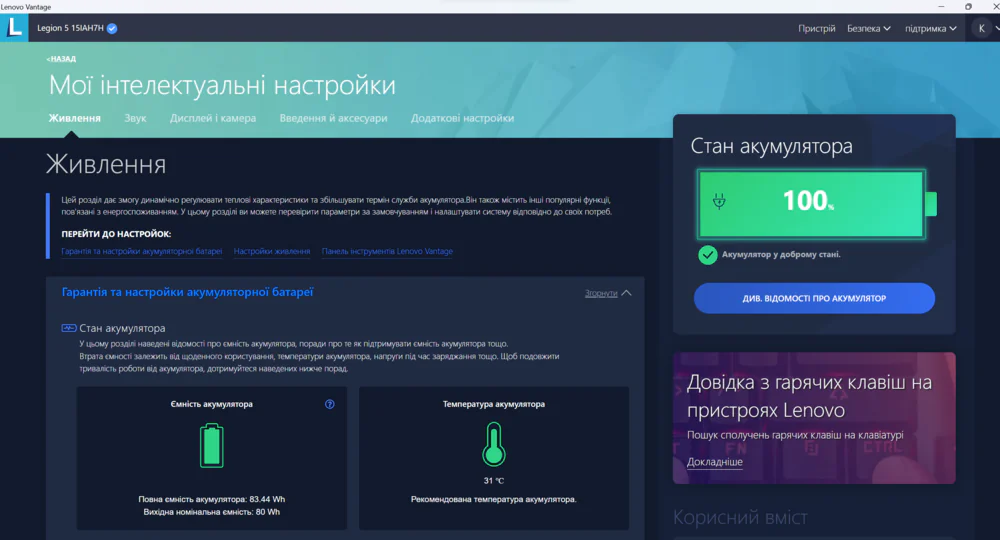Click the ПЕРЕЙТИ ДО НАСТРОЙОК label
The width and height of the screenshot is (1000, 540).
pyautogui.click(x=116, y=234)
